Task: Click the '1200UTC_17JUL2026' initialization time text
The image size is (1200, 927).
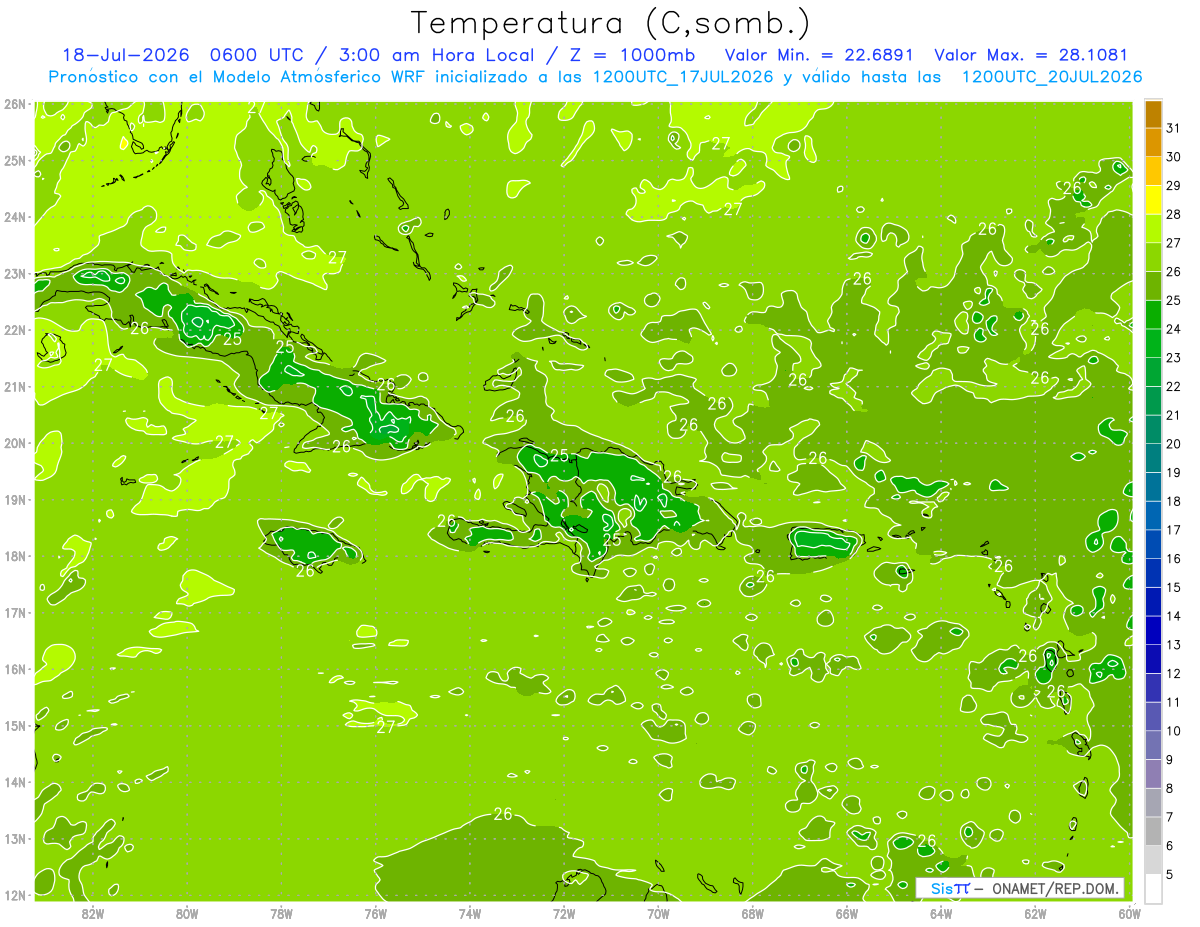Action: [x=683, y=77]
